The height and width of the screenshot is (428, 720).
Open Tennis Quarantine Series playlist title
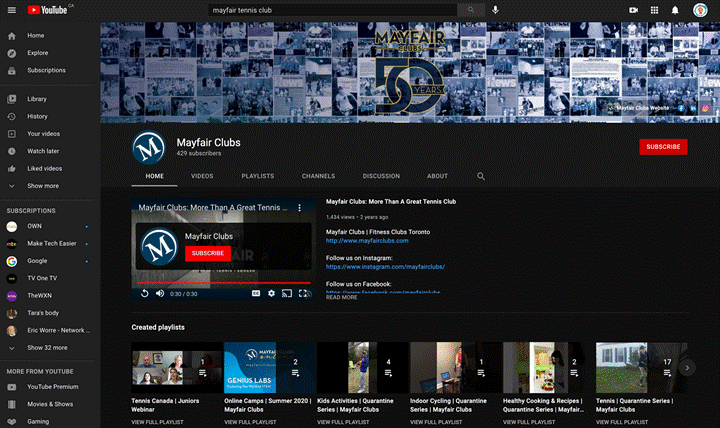point(635,405)
